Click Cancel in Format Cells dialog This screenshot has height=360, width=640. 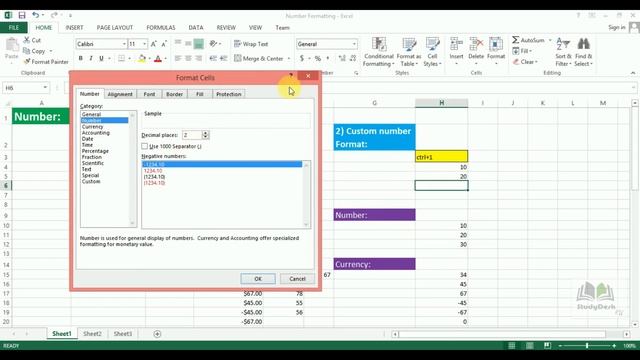pos(297,279)
